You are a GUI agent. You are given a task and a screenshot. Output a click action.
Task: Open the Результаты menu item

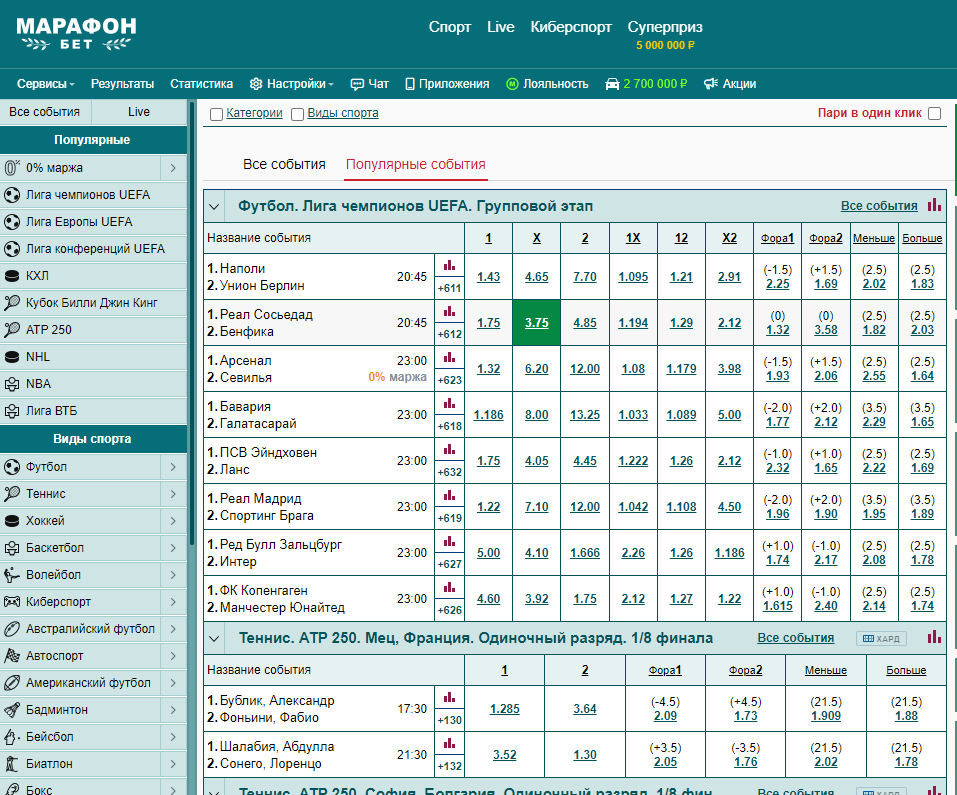tap(122, 84)
